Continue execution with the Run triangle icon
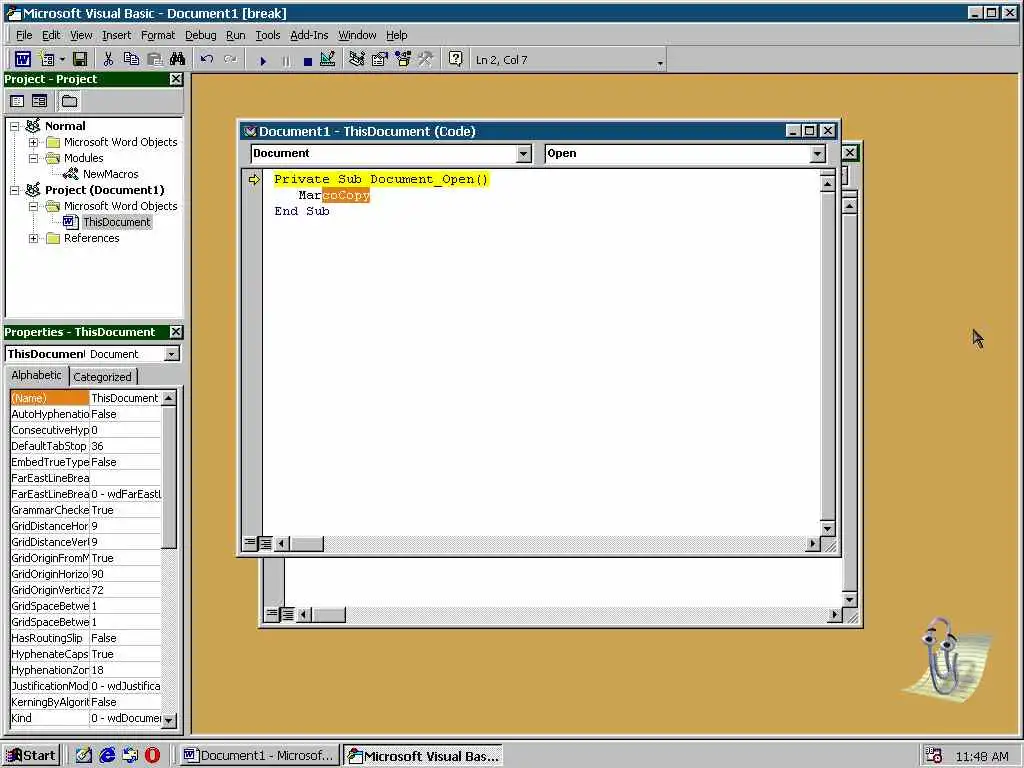1024x768 pixels. [x=263, y=60]
